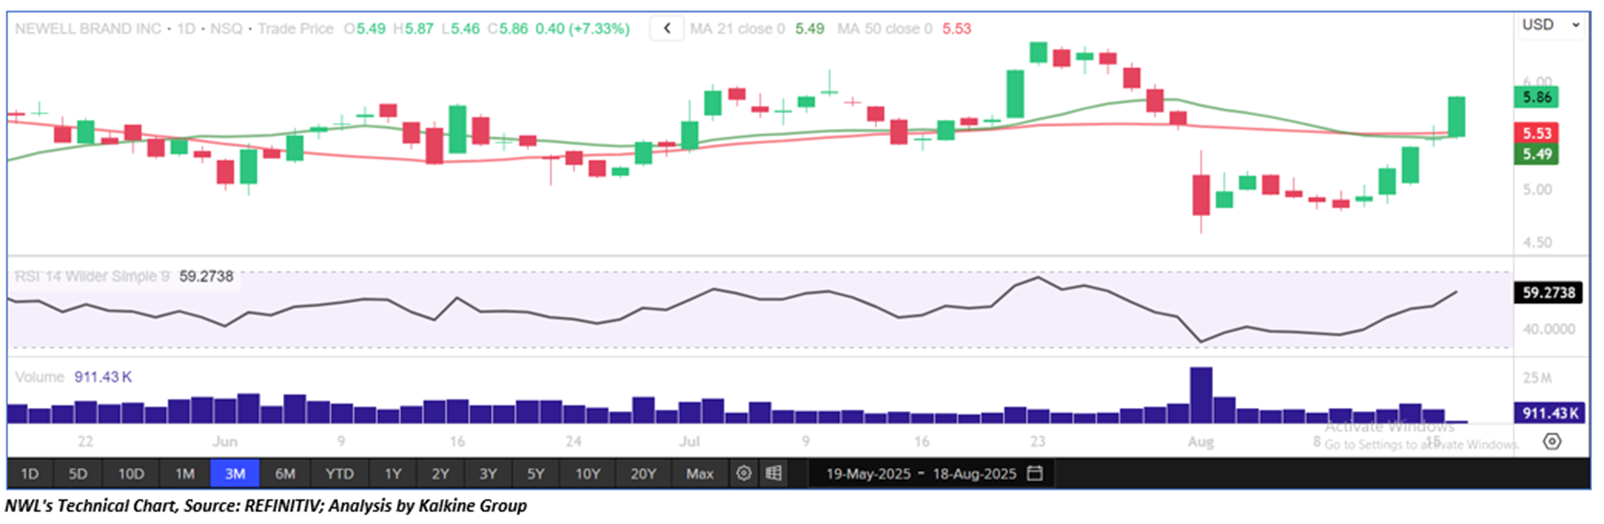Open range settings gear icon beside Max
This screenshot has height=524, width=1604.
[x=744, y=474]
